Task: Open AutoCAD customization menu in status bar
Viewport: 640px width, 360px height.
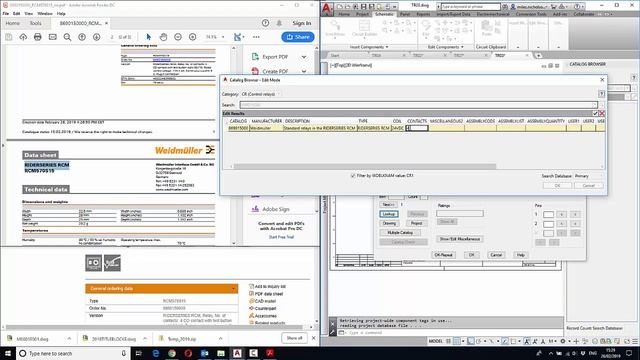Action: (x=635, y=341)
